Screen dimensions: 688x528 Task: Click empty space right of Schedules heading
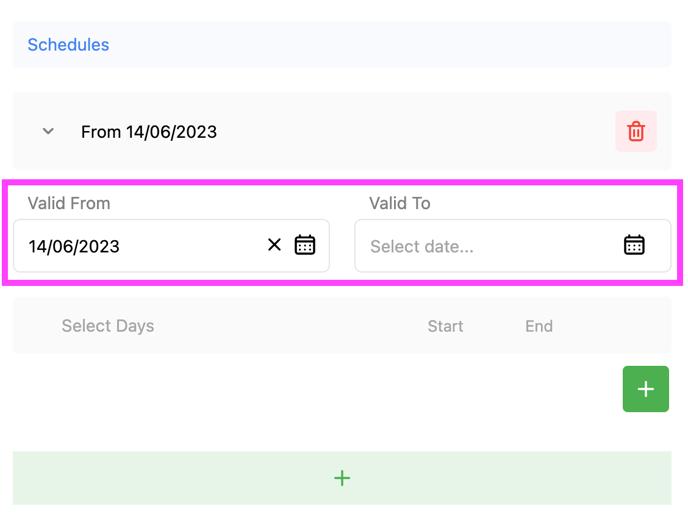(x=400, y=45)
